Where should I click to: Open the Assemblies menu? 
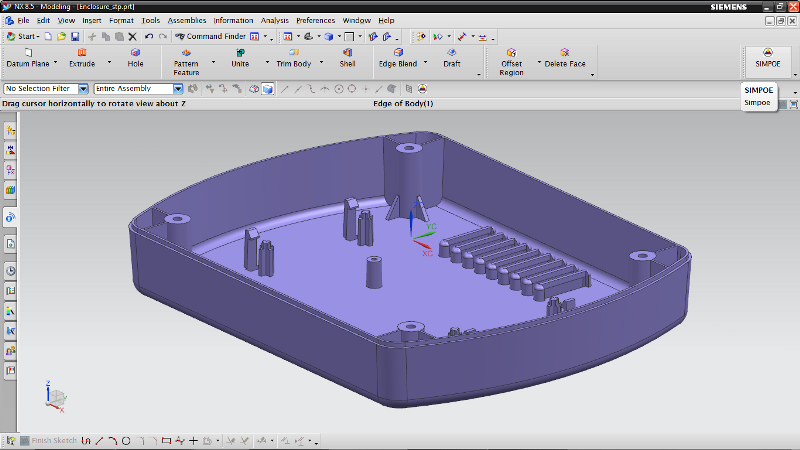pos(187,20)
